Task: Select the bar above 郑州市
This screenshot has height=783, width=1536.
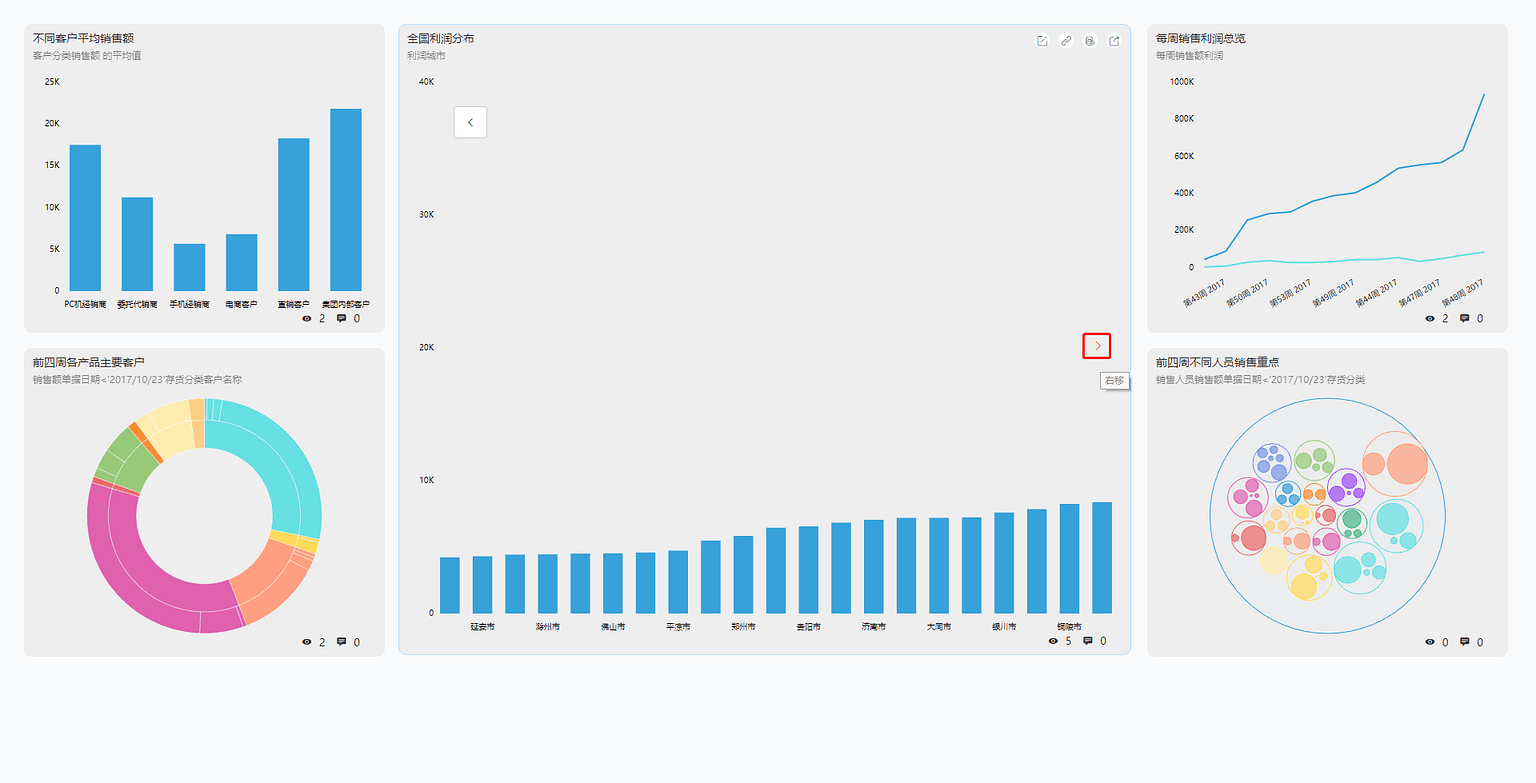Action: click(x=743, y=575)
